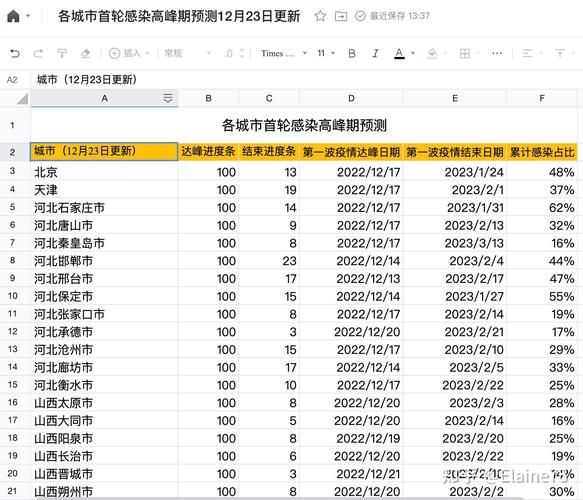This screenshot has height=500, width=583.
Task: Open the number format dropdown 常规
Action: pyautogui.click(x=188, y=54)
